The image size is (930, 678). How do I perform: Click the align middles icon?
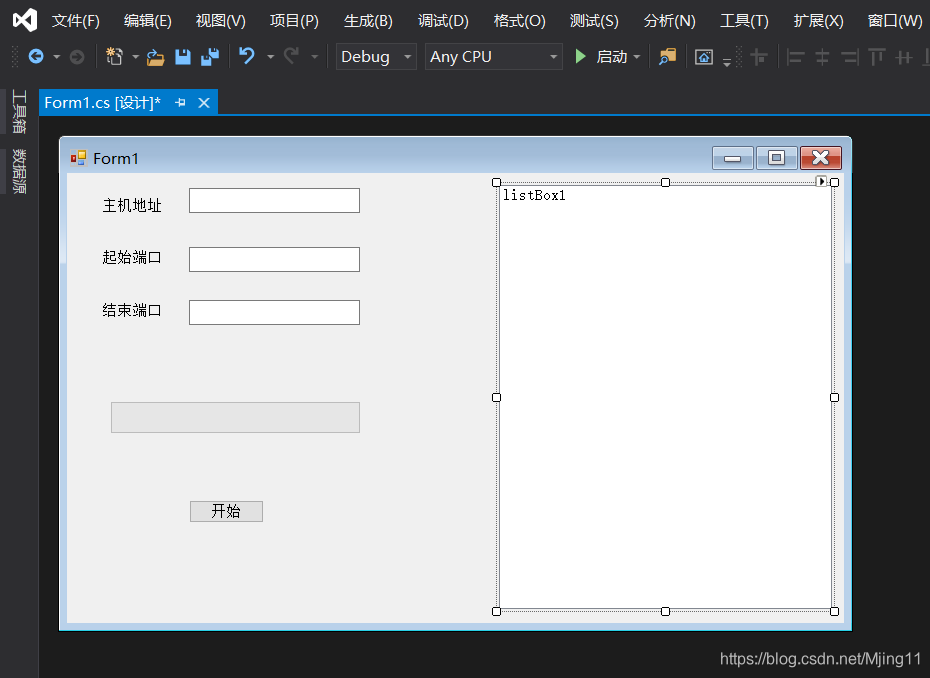click(x=904, y=58)
